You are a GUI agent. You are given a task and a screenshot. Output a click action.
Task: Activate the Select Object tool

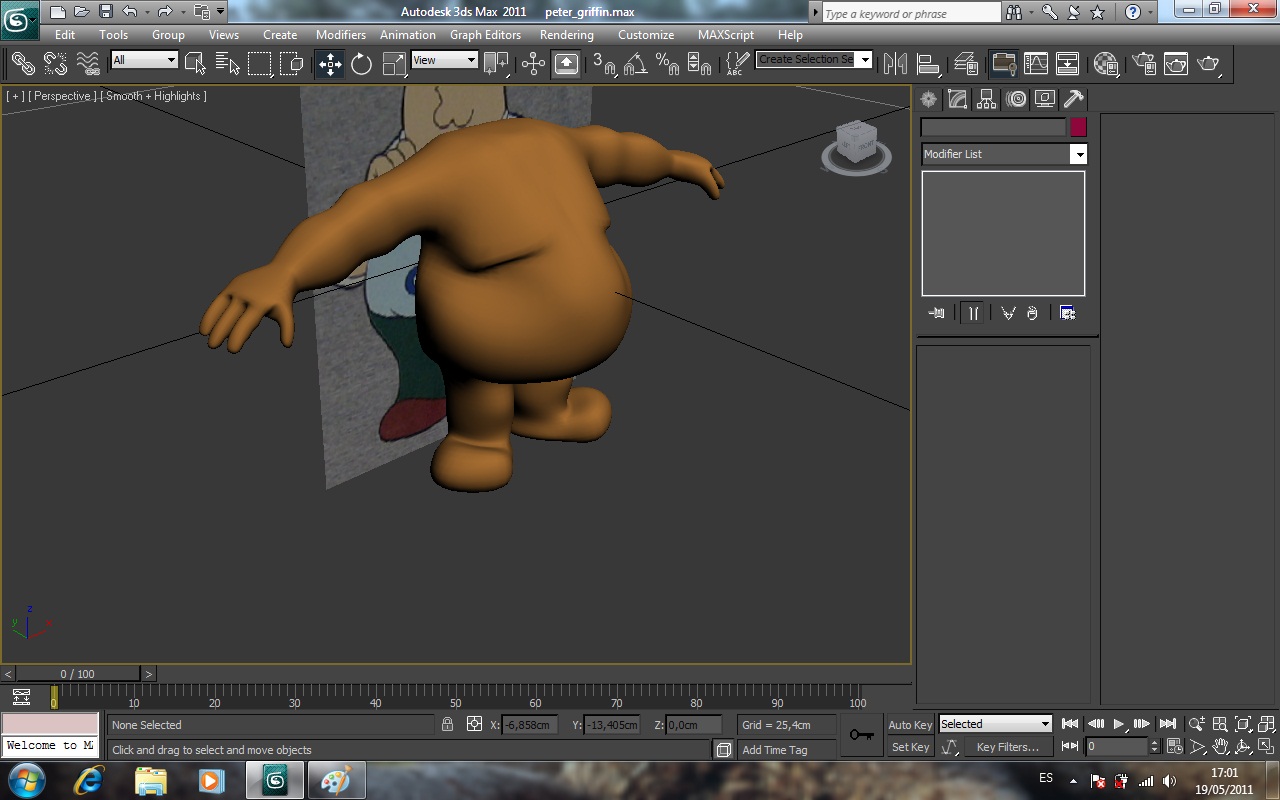point(195,64)
